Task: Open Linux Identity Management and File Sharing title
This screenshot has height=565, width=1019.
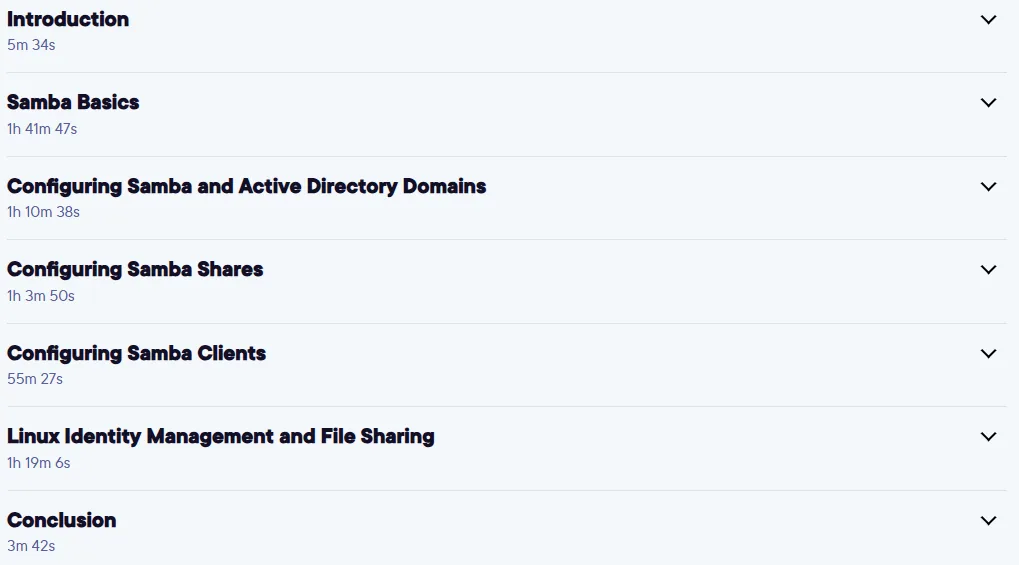Action: 220,436
